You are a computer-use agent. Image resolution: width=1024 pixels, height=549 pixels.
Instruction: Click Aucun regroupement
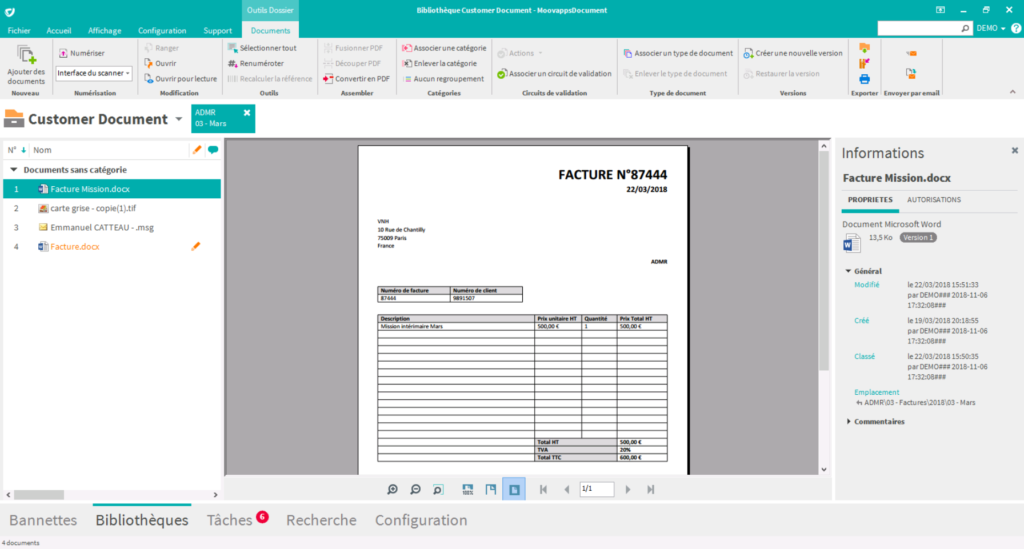coord(443,78)
